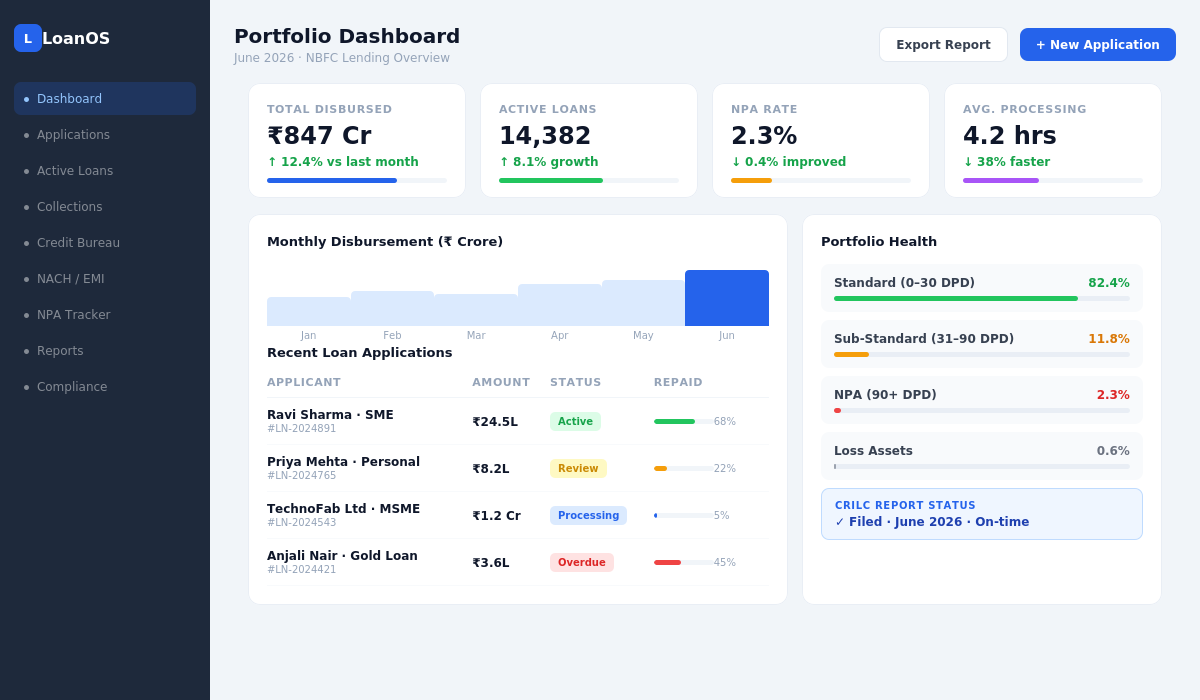Open Compliance sidebar item

point(105,387)
